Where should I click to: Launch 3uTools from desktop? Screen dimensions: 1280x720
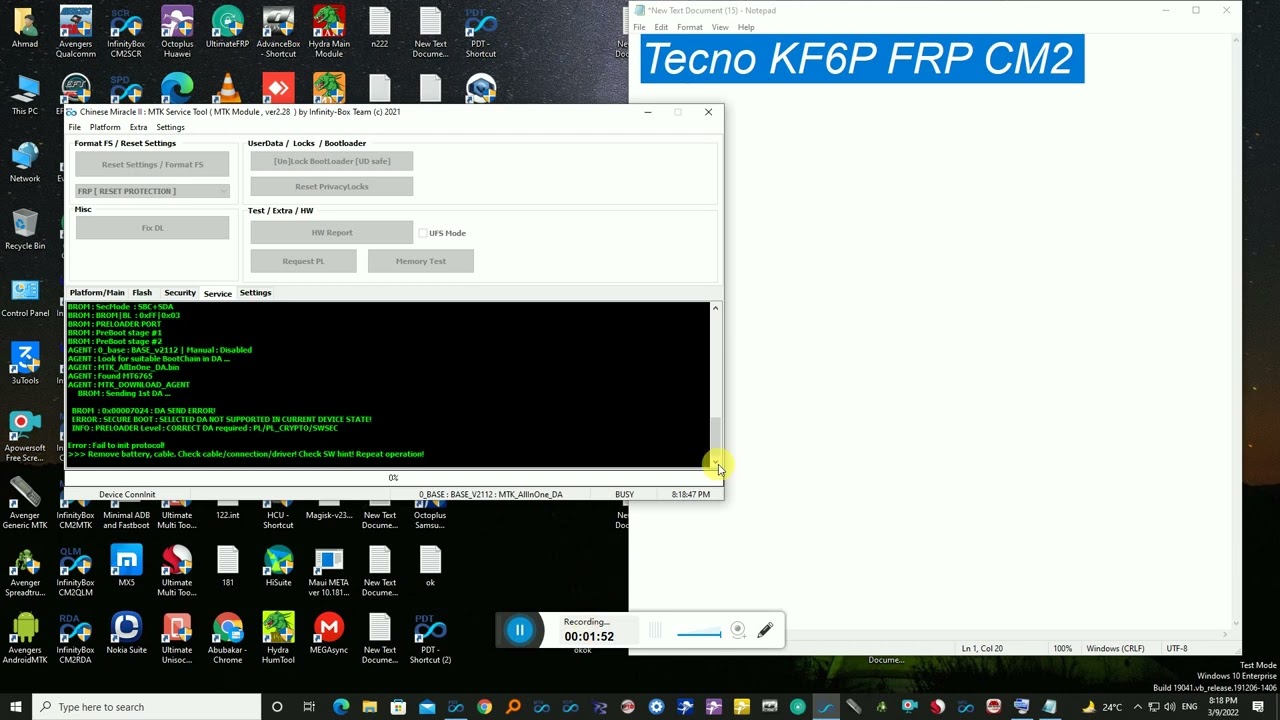click(25, 364)
